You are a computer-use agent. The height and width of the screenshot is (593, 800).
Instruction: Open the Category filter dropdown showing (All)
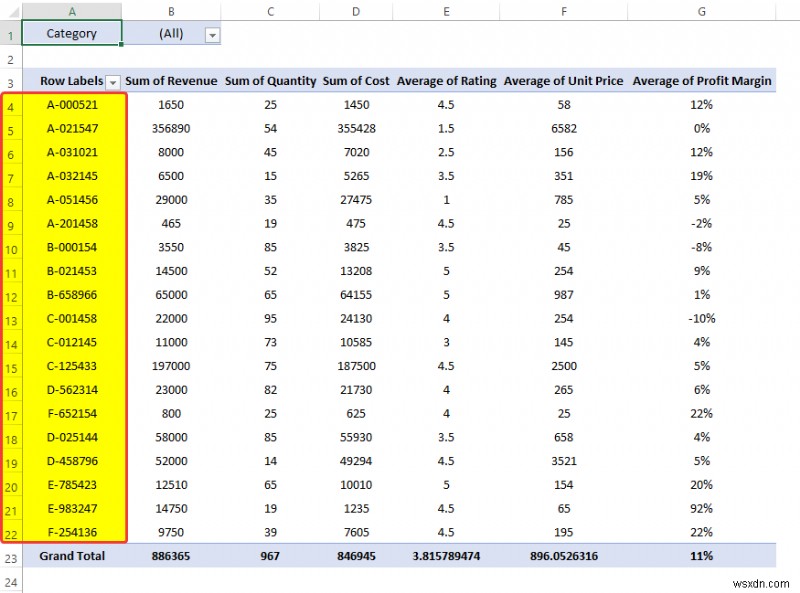tap(211, 33)
